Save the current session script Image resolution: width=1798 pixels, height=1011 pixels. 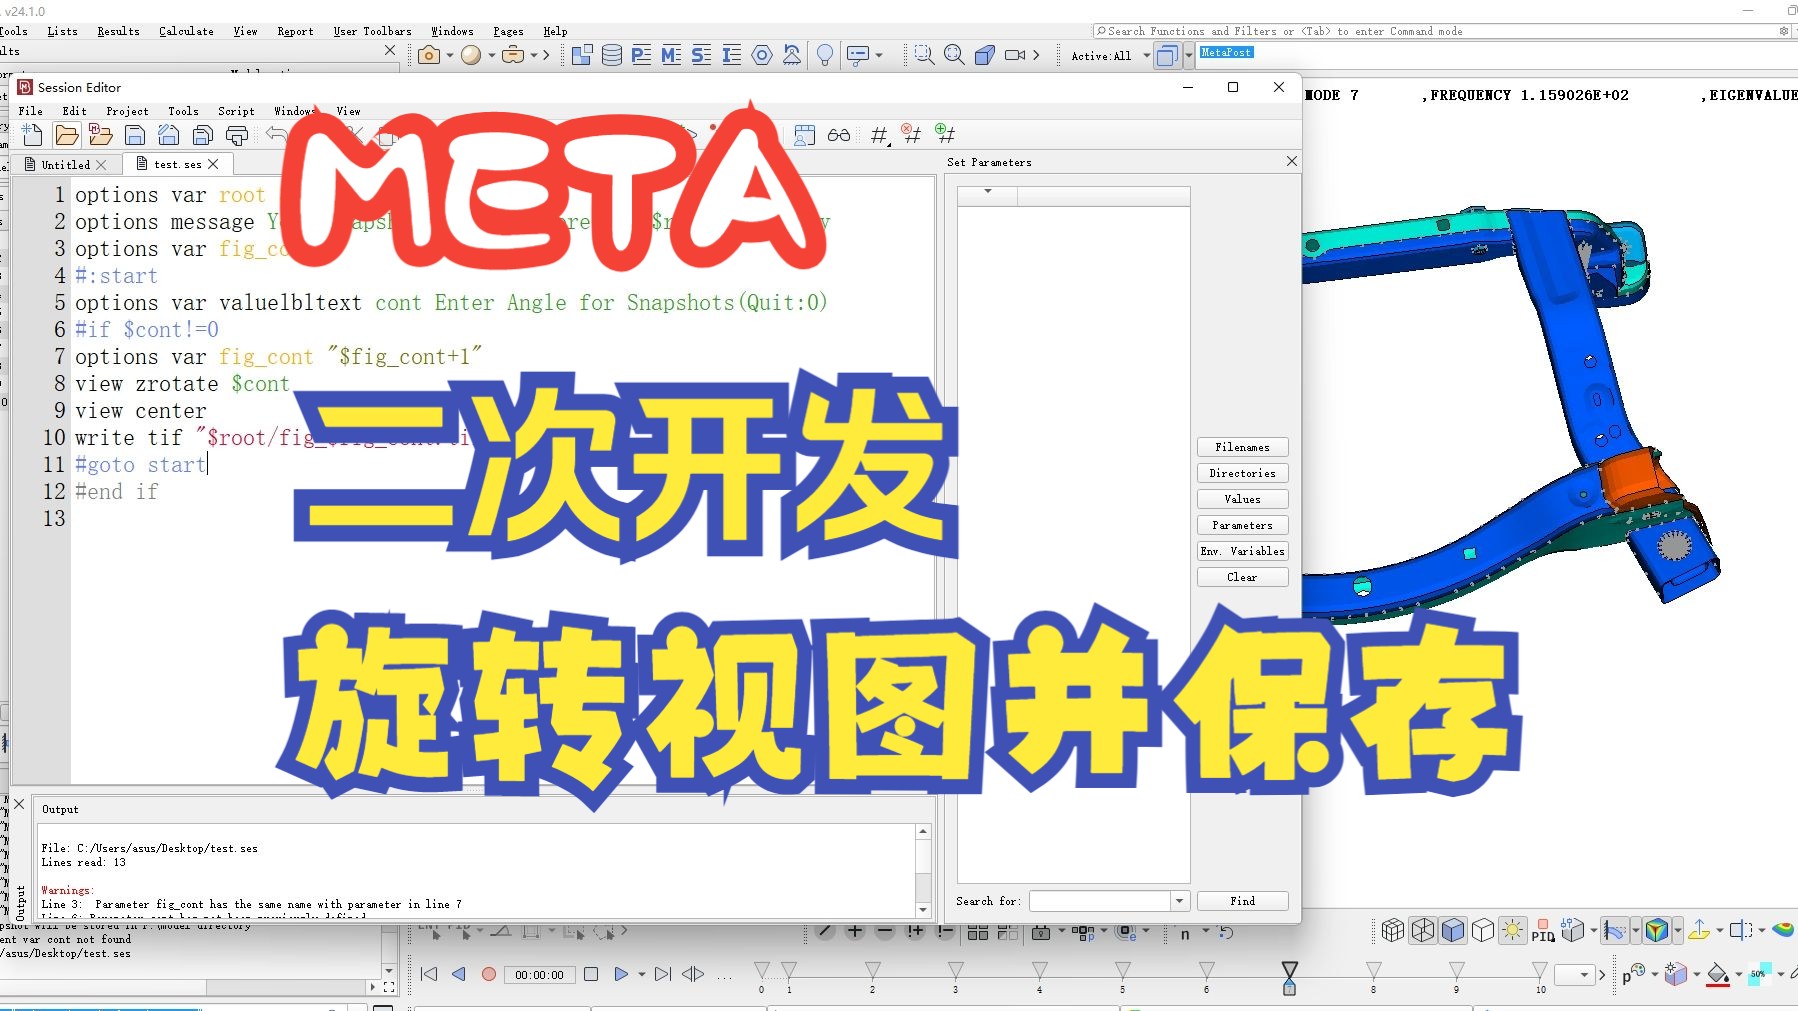click(134, 135)
